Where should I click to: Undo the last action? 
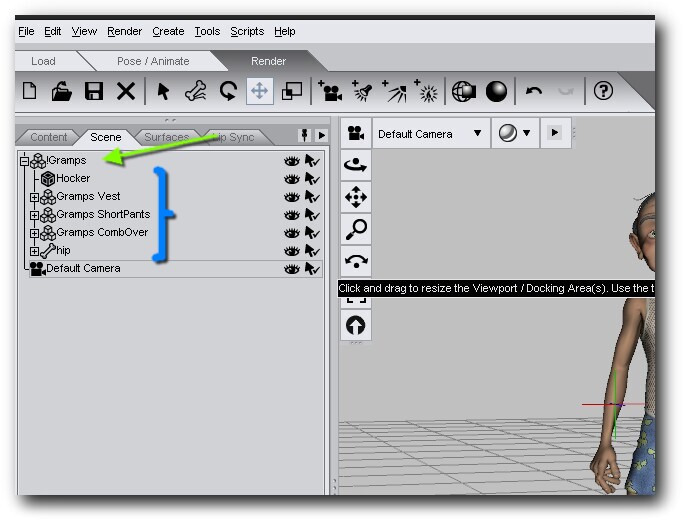click(x=534, y=91)
